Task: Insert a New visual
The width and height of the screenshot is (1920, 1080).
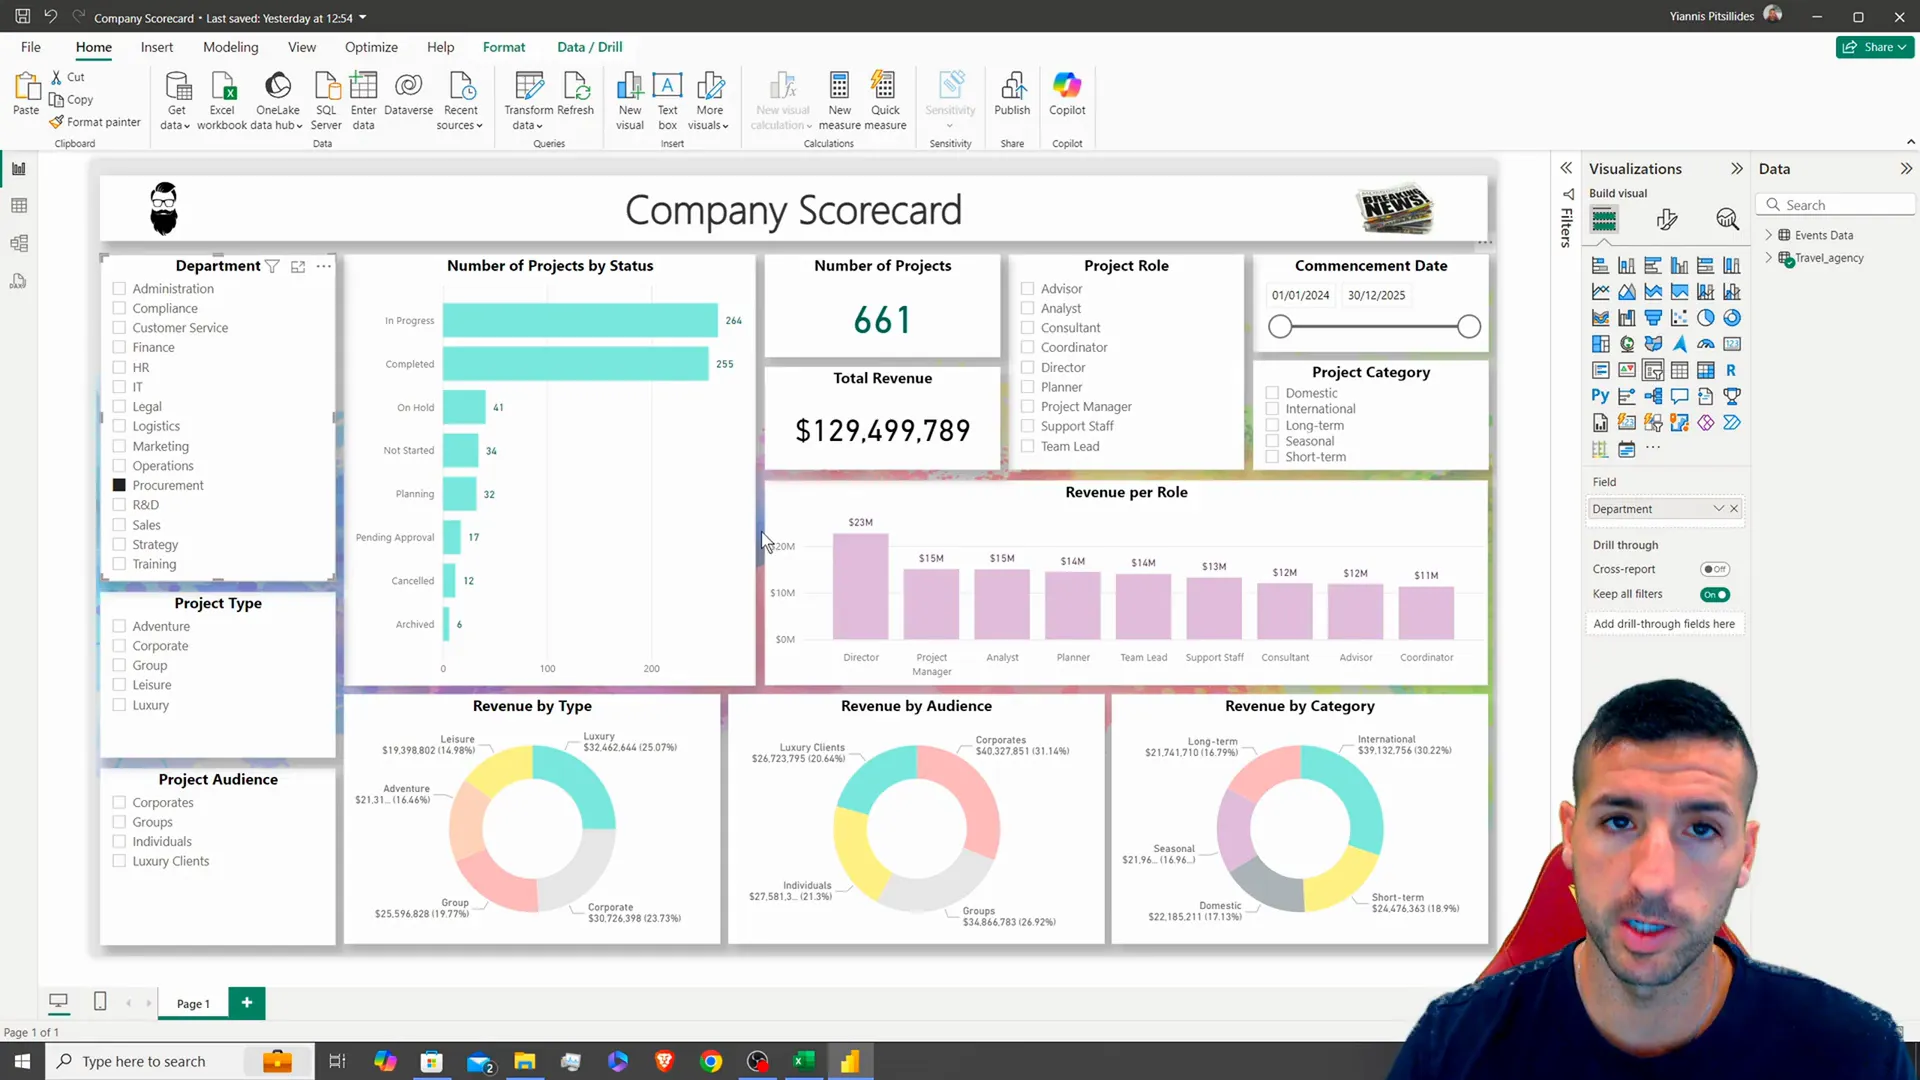Action: 630,101
